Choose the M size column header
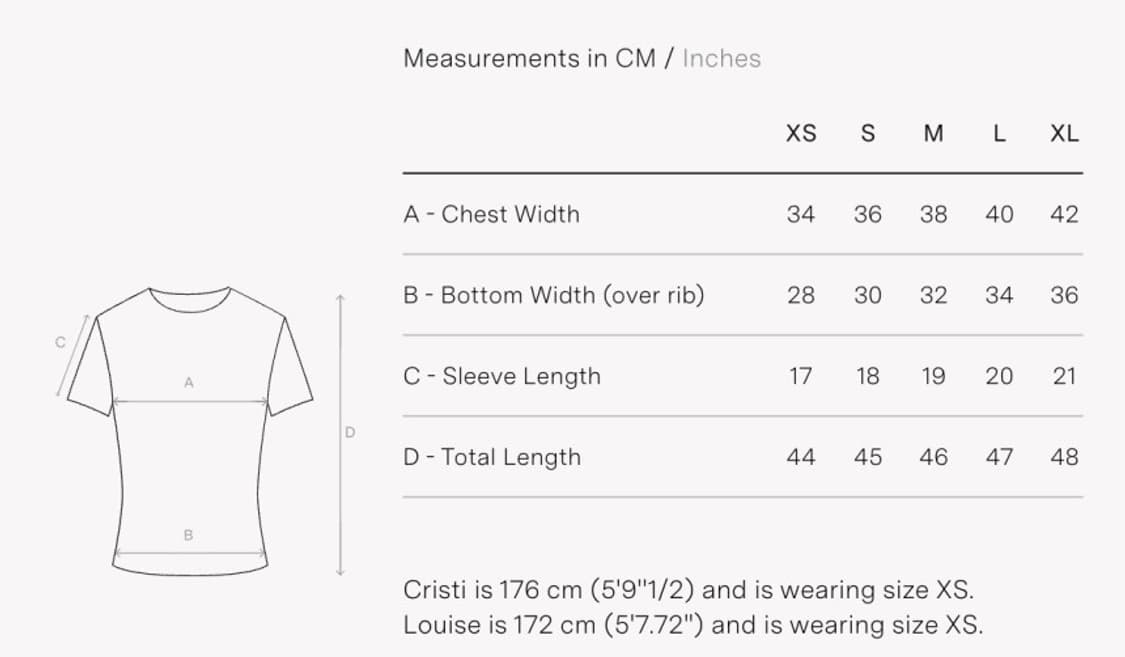The image size is (1125, 657). 933,134
